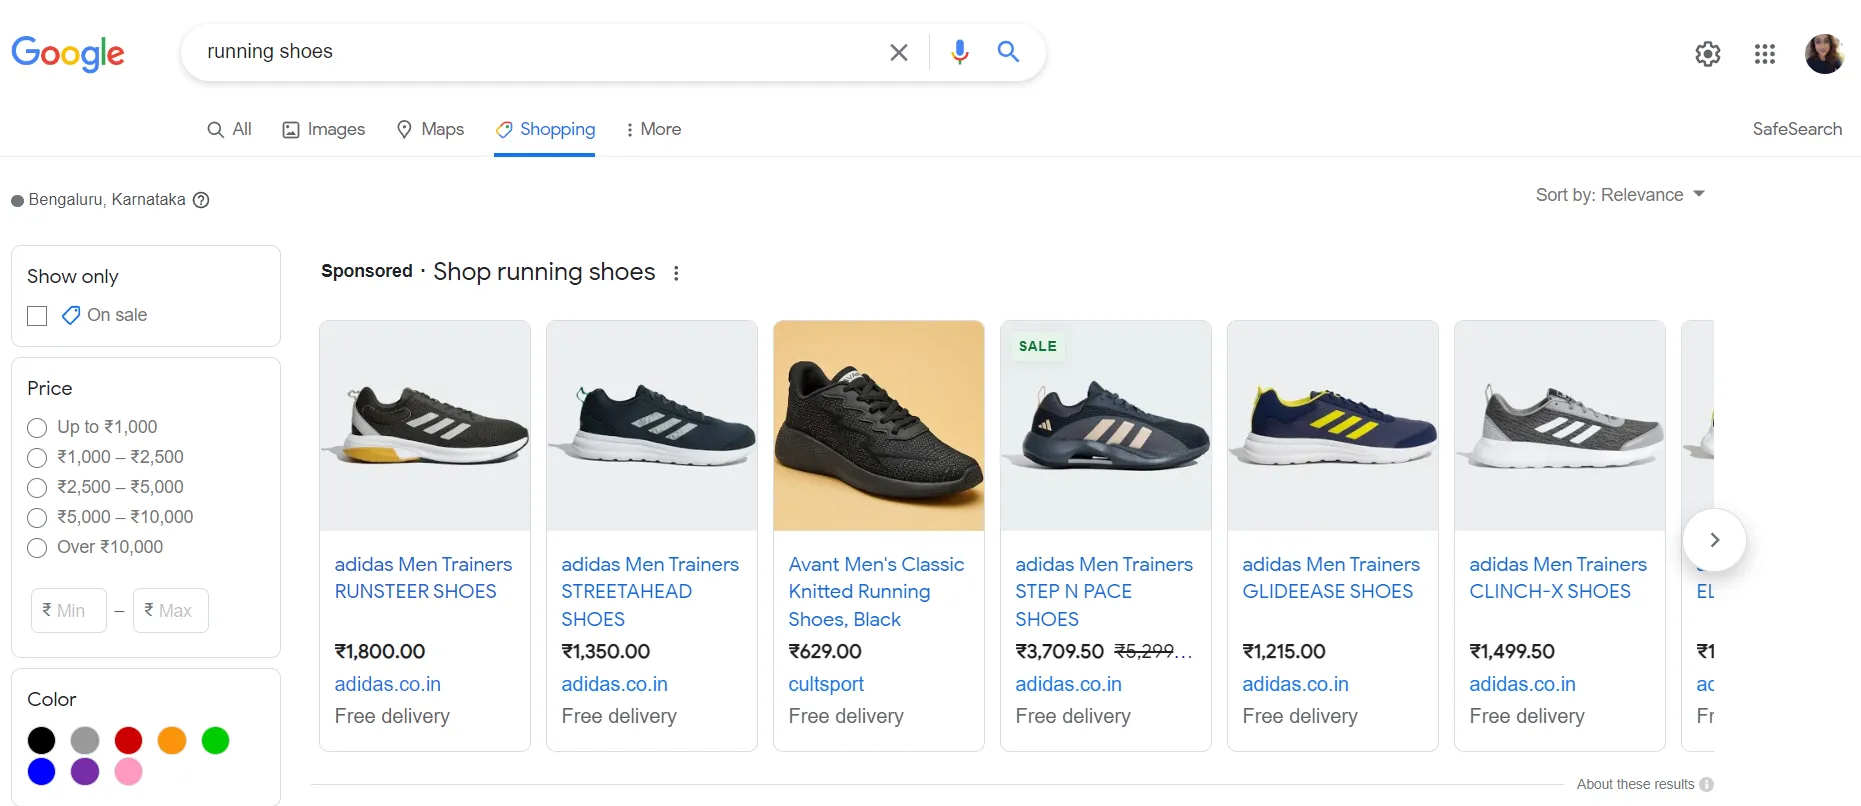Open the STREETAHEAD SHOES product image
This screenshot has height=806, width=1861.
(x=652, y=426)
